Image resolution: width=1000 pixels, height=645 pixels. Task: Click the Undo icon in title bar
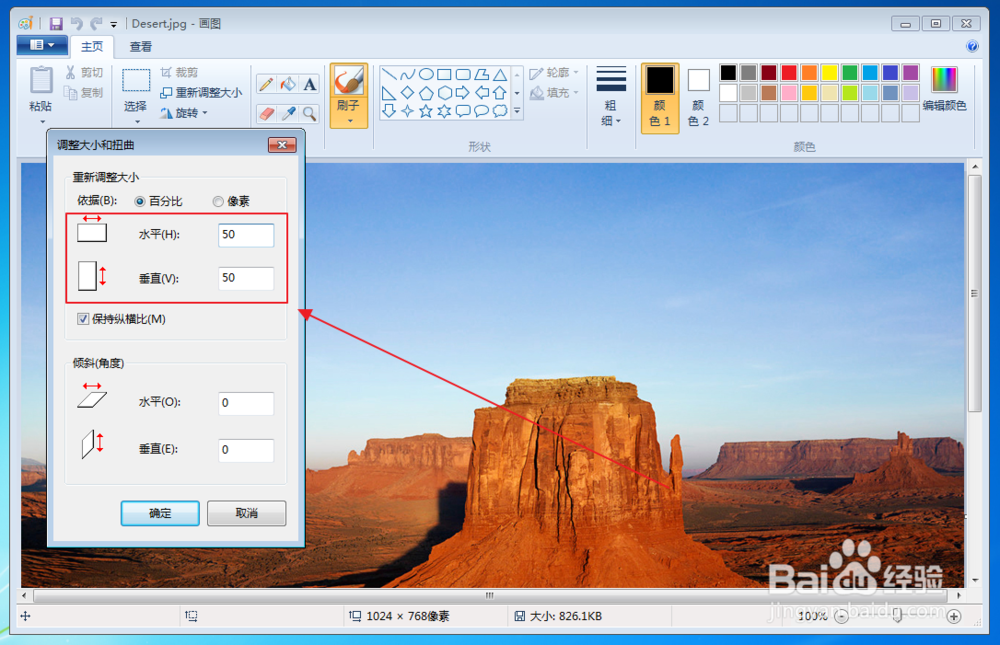click(77, 24)
